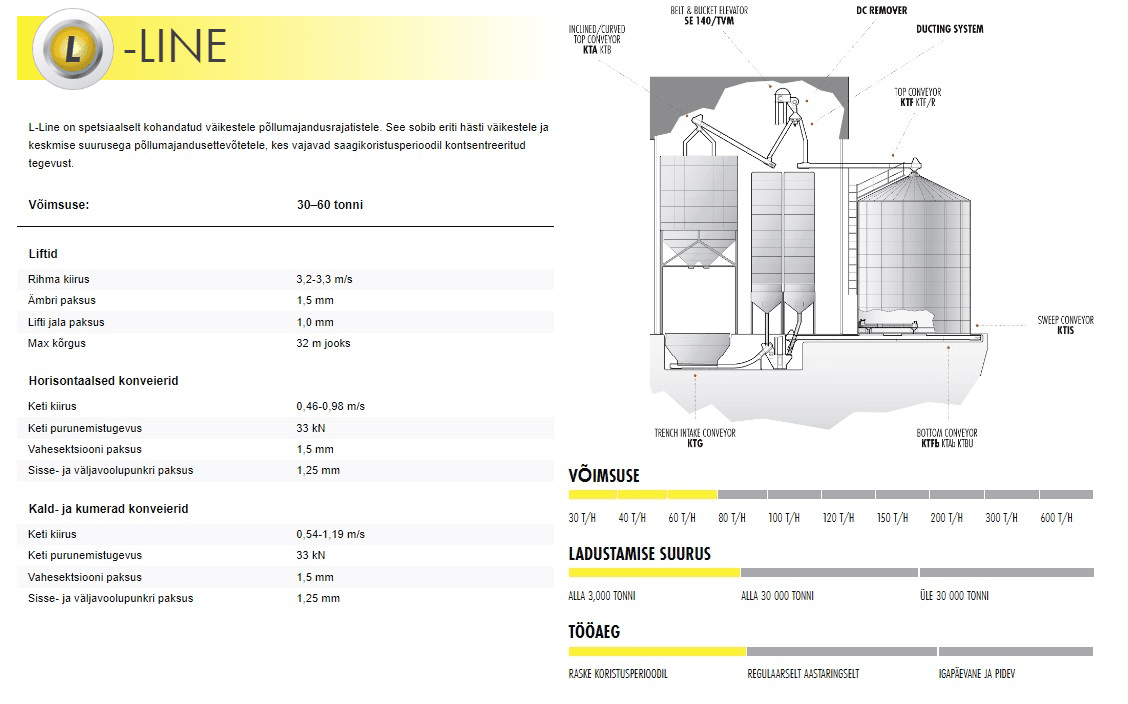Screen dimensions: 1128x704
Task: Click the 'Liftid' section heading
Action: coord(43,254)
